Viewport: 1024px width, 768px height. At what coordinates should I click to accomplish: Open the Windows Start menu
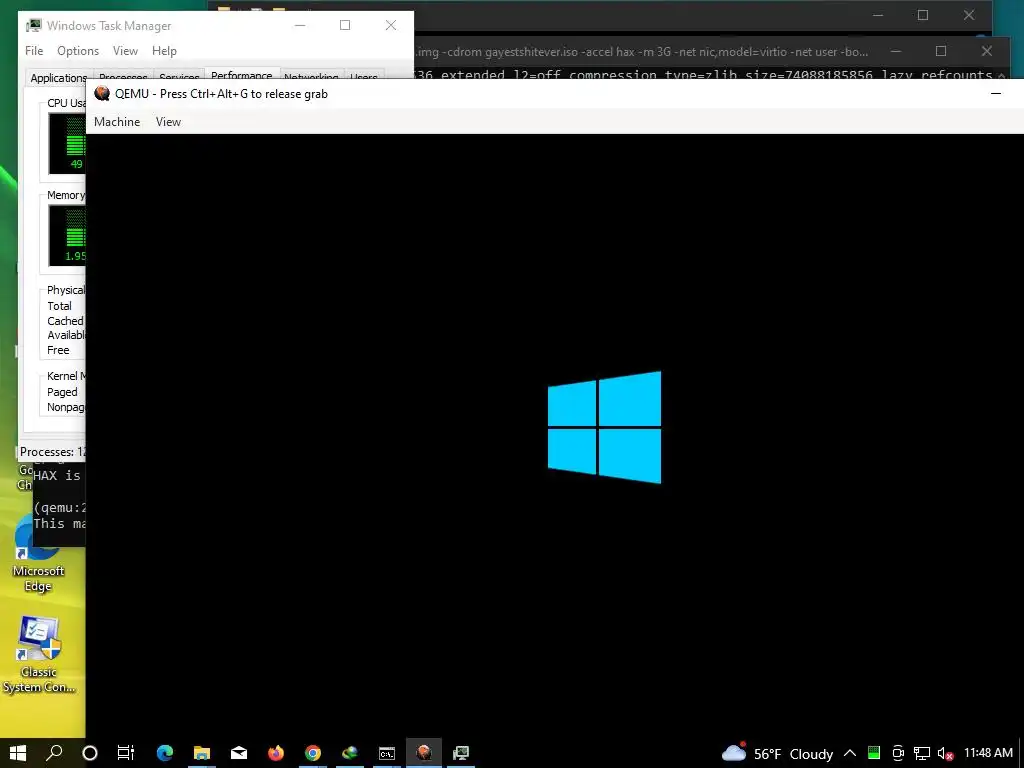pyautogui.click(x=18, y=753)
